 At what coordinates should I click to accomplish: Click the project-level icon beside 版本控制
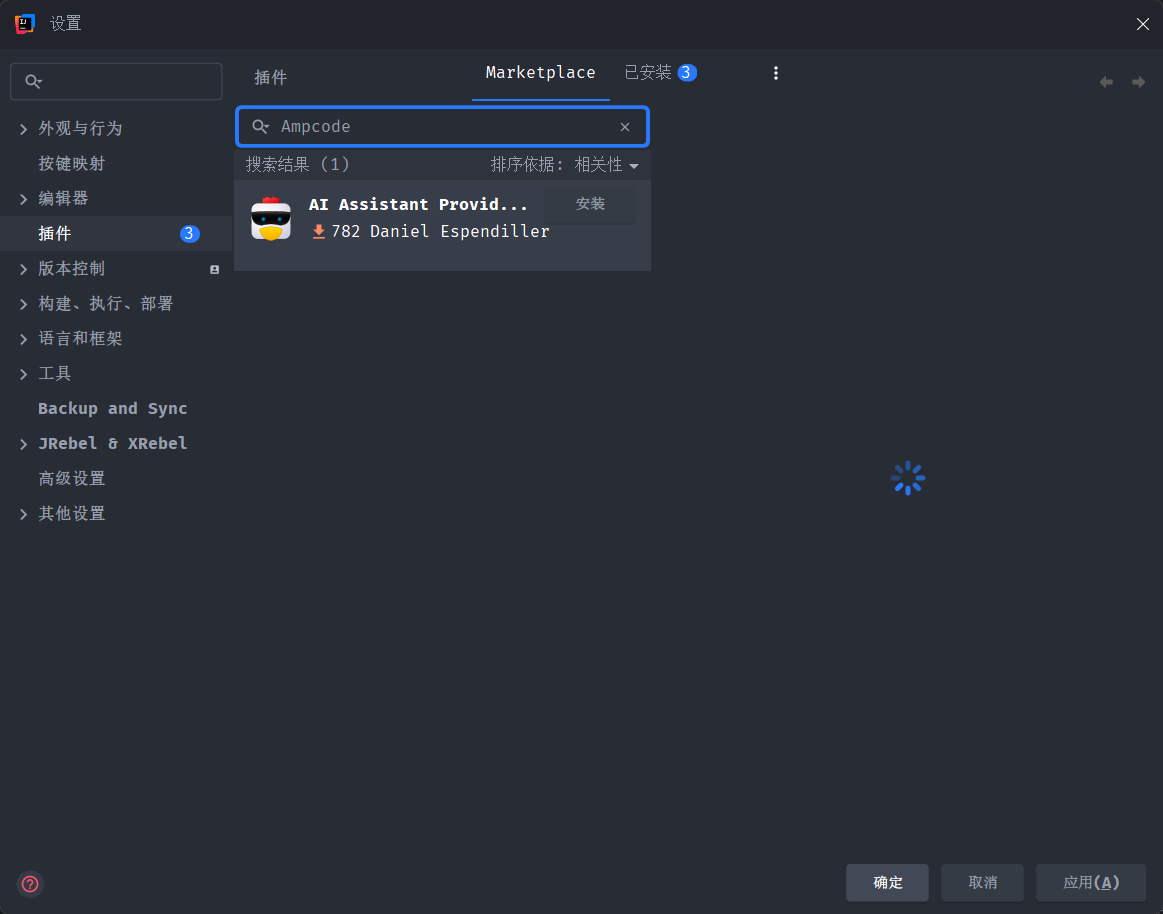214,269
